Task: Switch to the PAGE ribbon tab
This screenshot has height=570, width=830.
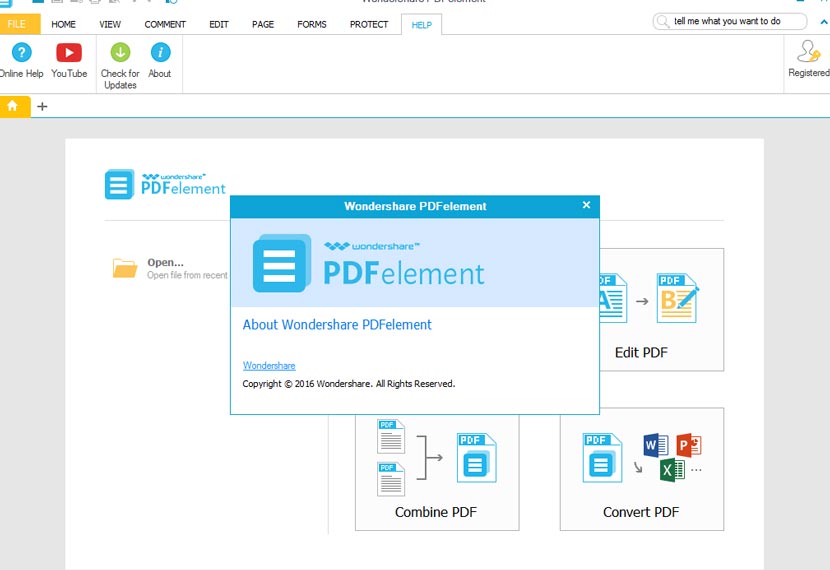Action: click(x=263, y=24)
